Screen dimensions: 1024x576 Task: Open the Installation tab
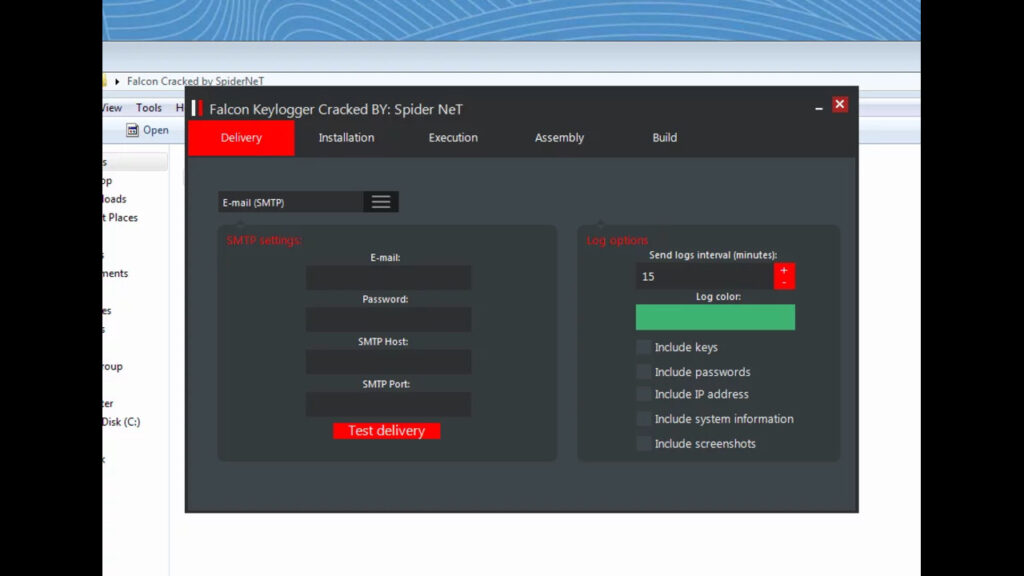tap(346, 138)
